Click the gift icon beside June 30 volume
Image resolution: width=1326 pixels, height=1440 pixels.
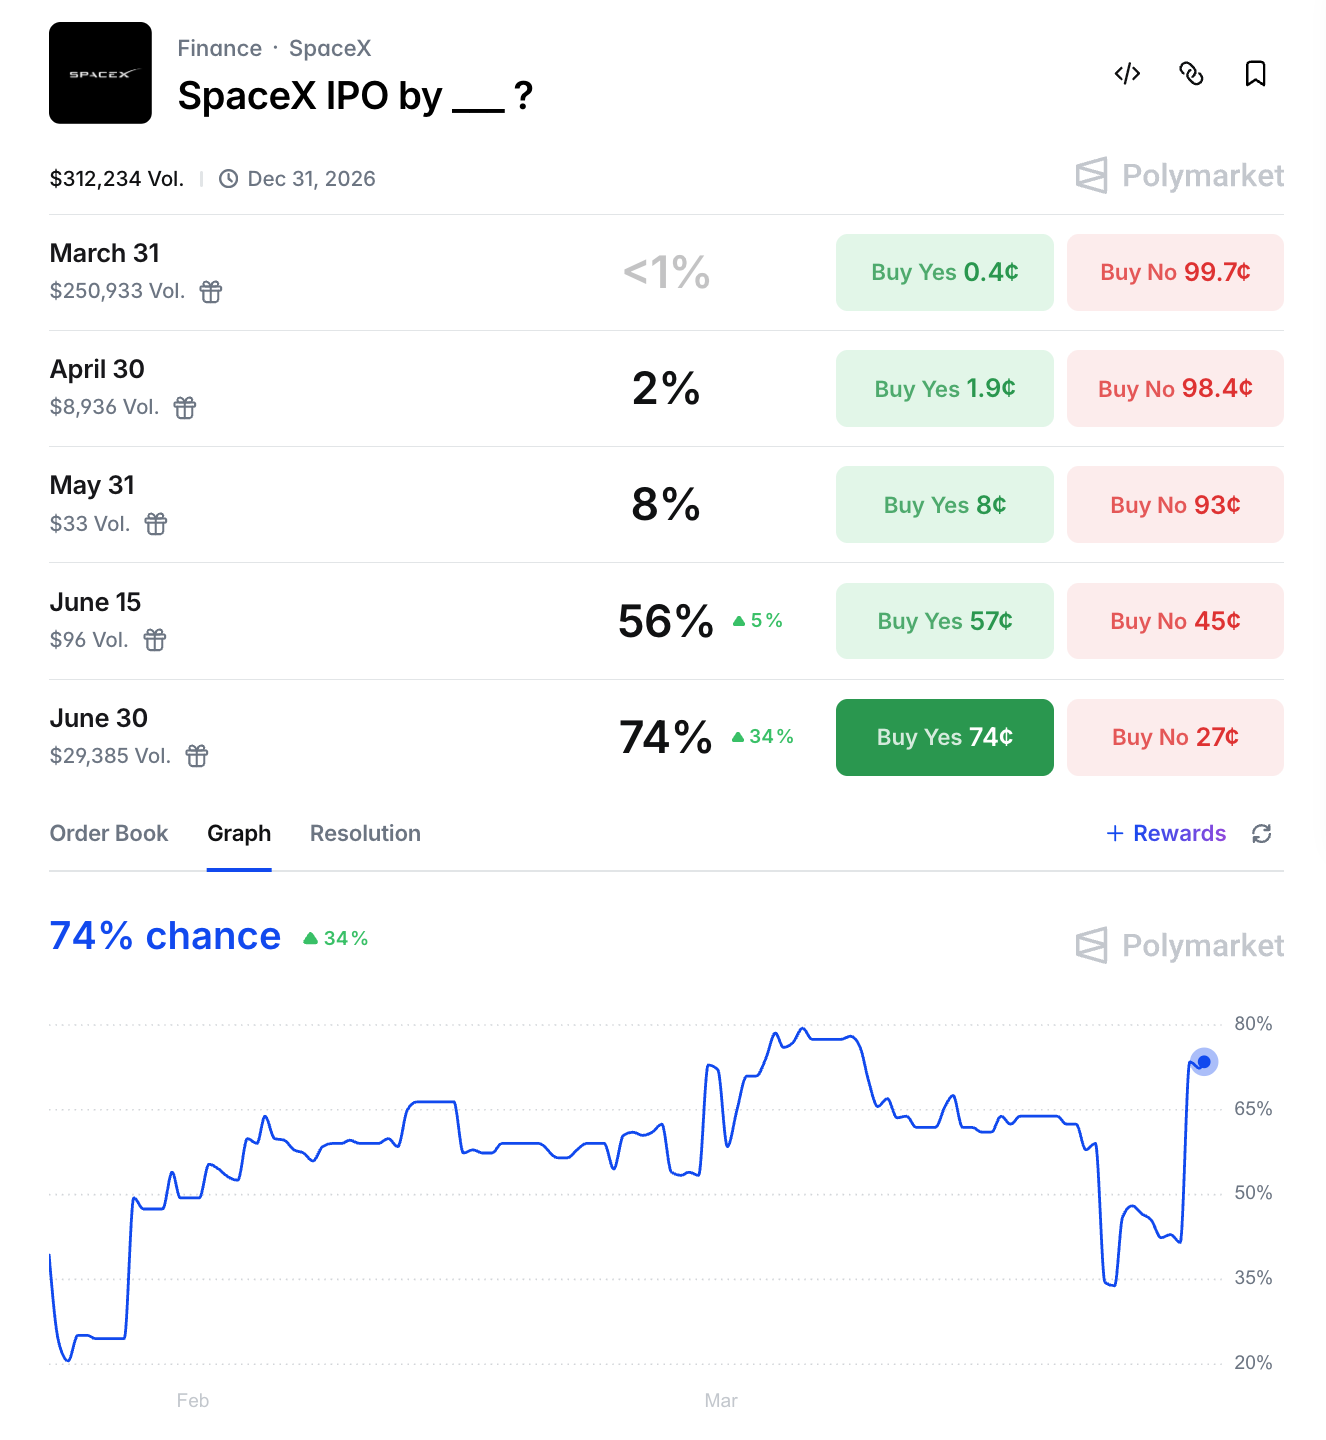[x=197, y=756]
